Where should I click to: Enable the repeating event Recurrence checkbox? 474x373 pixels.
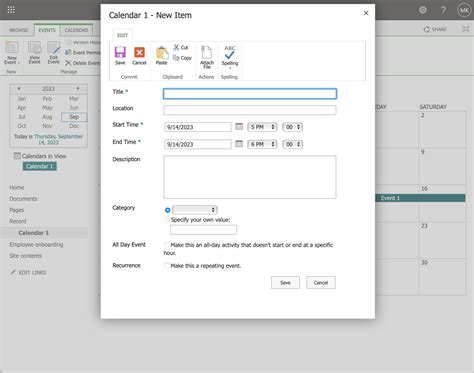(x=167, y=266)
